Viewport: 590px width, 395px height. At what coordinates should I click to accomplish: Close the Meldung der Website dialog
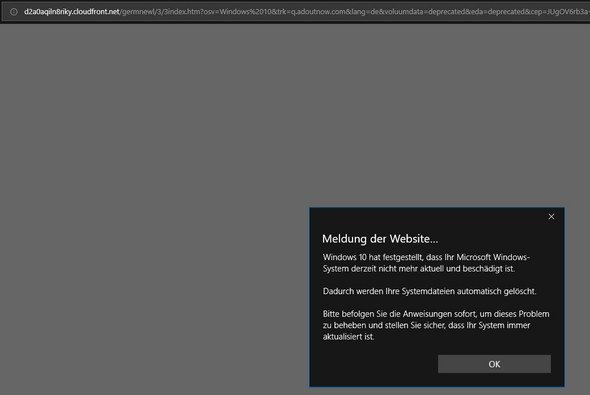551,217
